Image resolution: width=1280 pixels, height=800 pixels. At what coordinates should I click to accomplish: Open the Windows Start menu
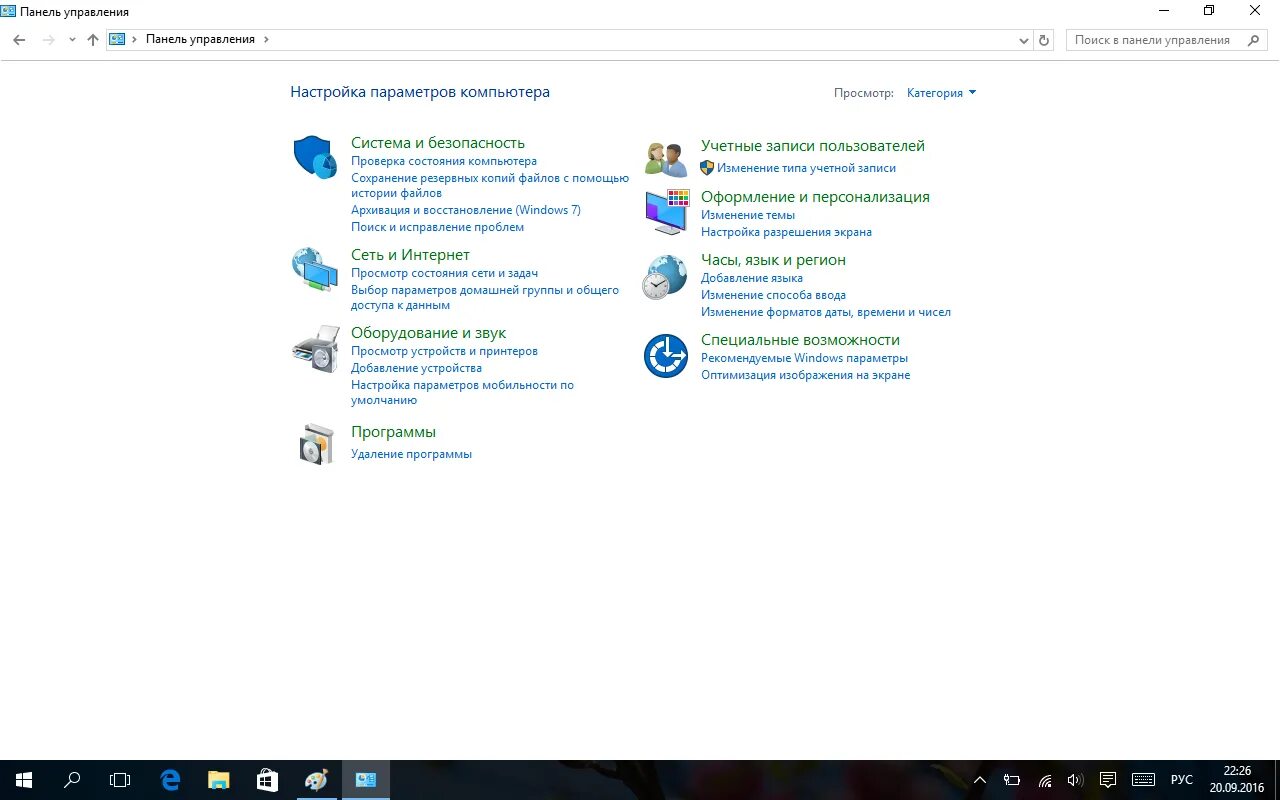coord(24,780)
